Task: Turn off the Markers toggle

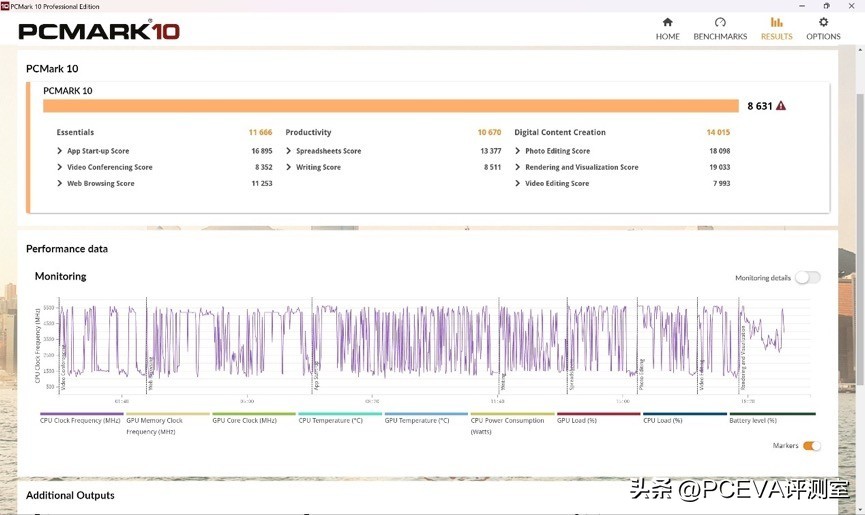Action: point(811,446)
